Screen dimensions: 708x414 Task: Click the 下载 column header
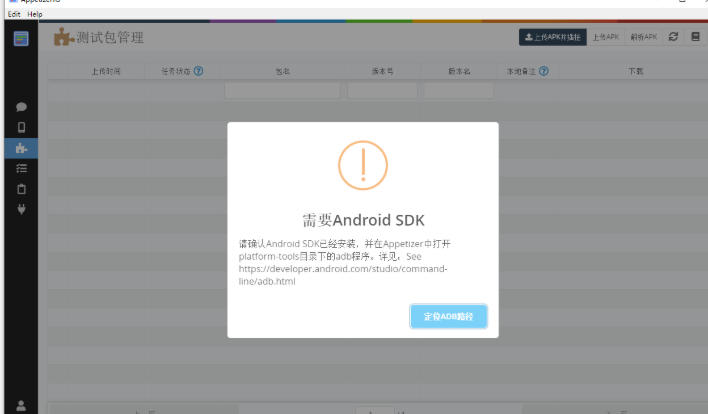[x=636, y=71]
